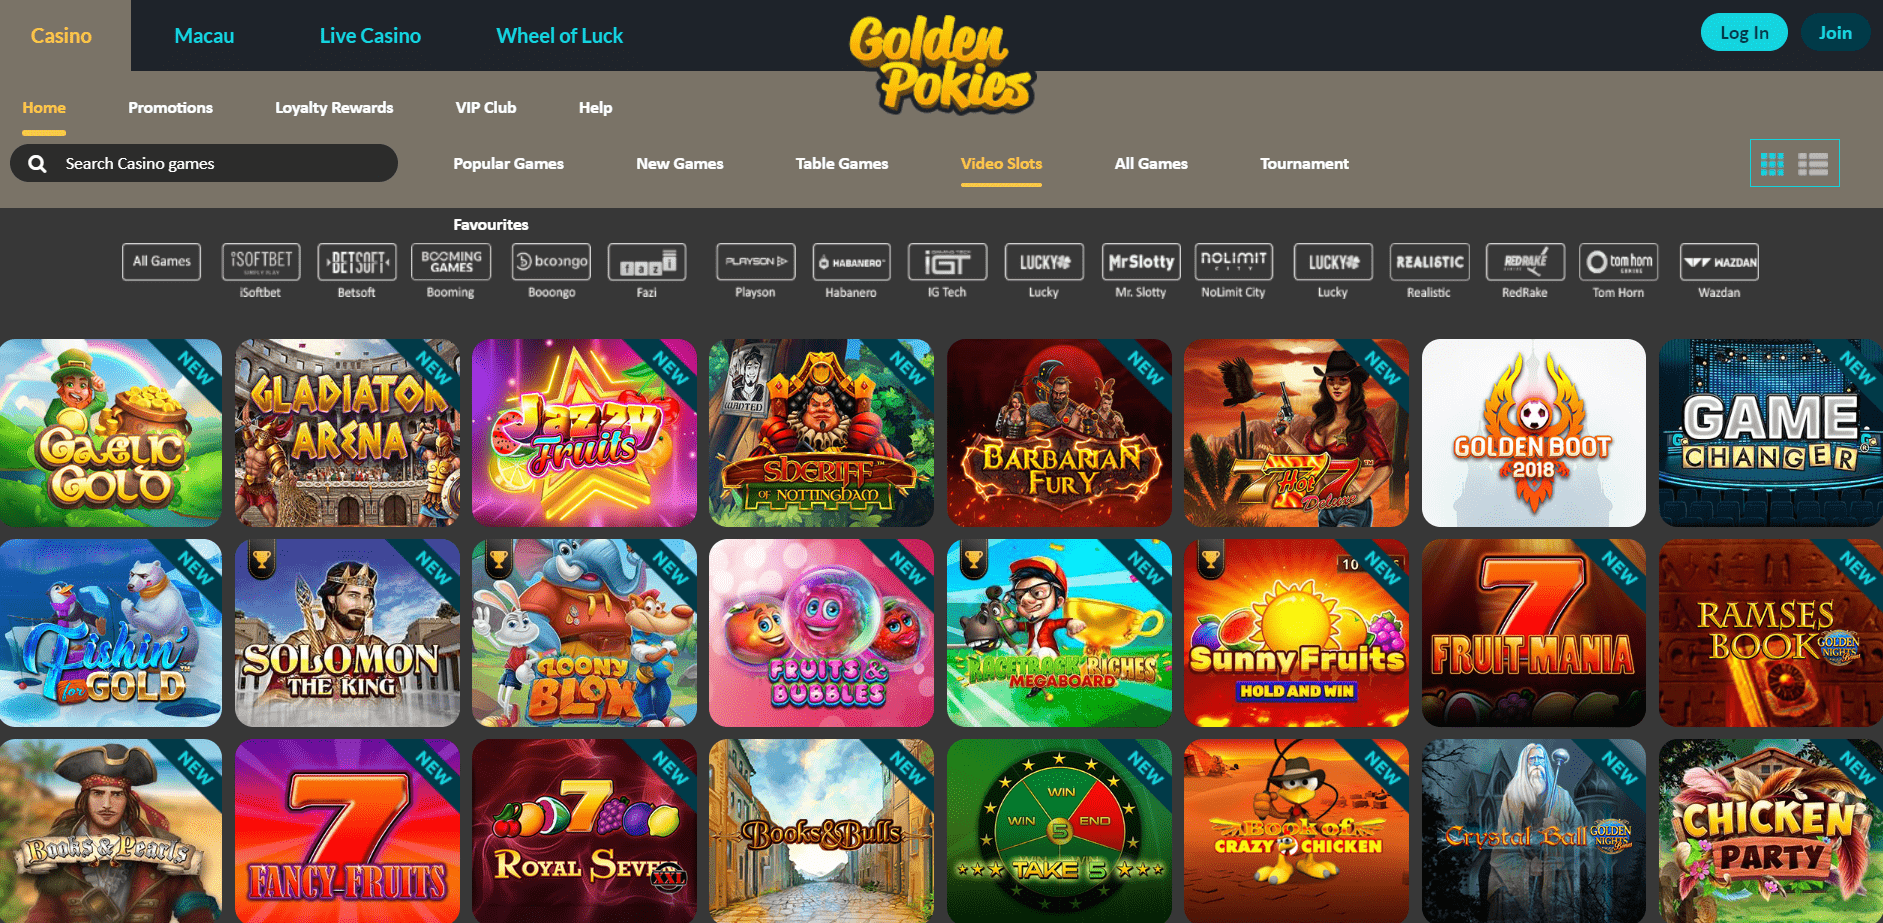The height and width of the screenshot is (923, 1883).
Task: Filter by Tom Horn provider icon
Action: (x=1619, y=262)
